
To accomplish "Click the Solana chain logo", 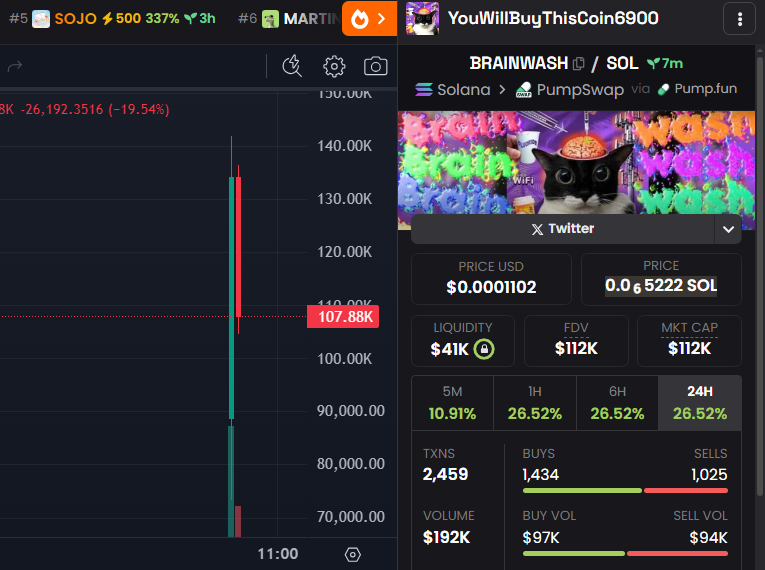I will (x=423, y=89).
